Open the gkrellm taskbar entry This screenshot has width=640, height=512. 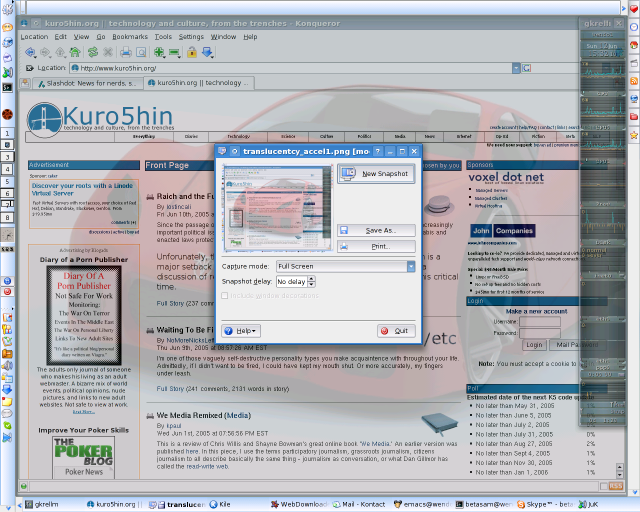42,505
